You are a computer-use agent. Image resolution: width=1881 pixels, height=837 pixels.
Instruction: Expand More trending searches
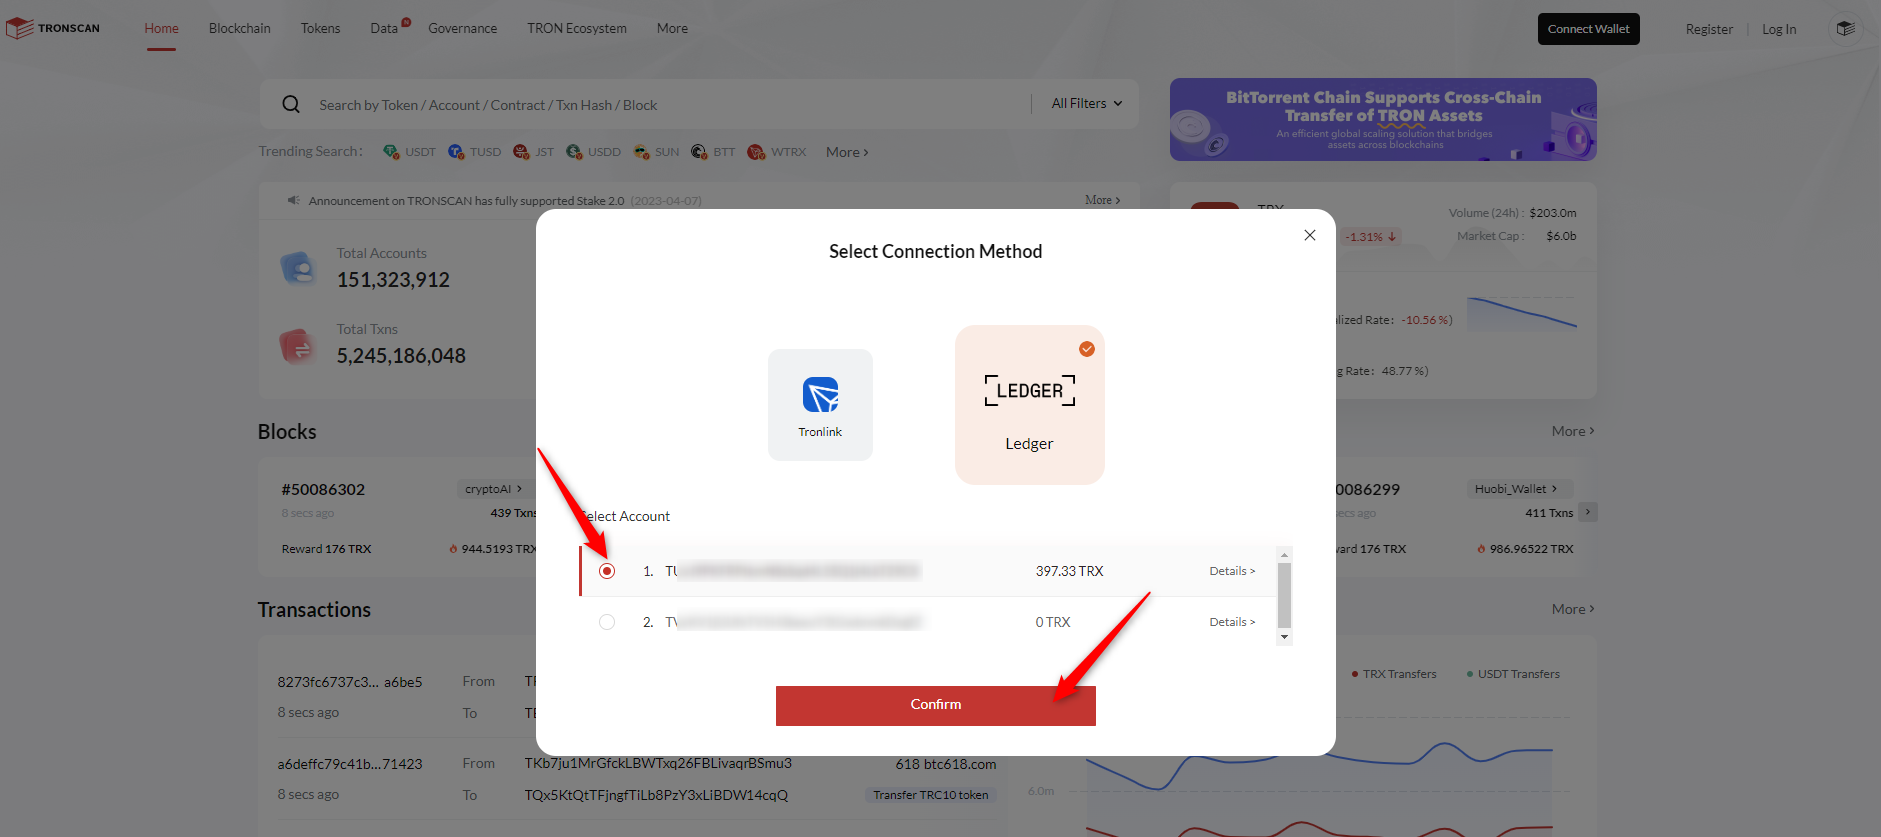846,152
